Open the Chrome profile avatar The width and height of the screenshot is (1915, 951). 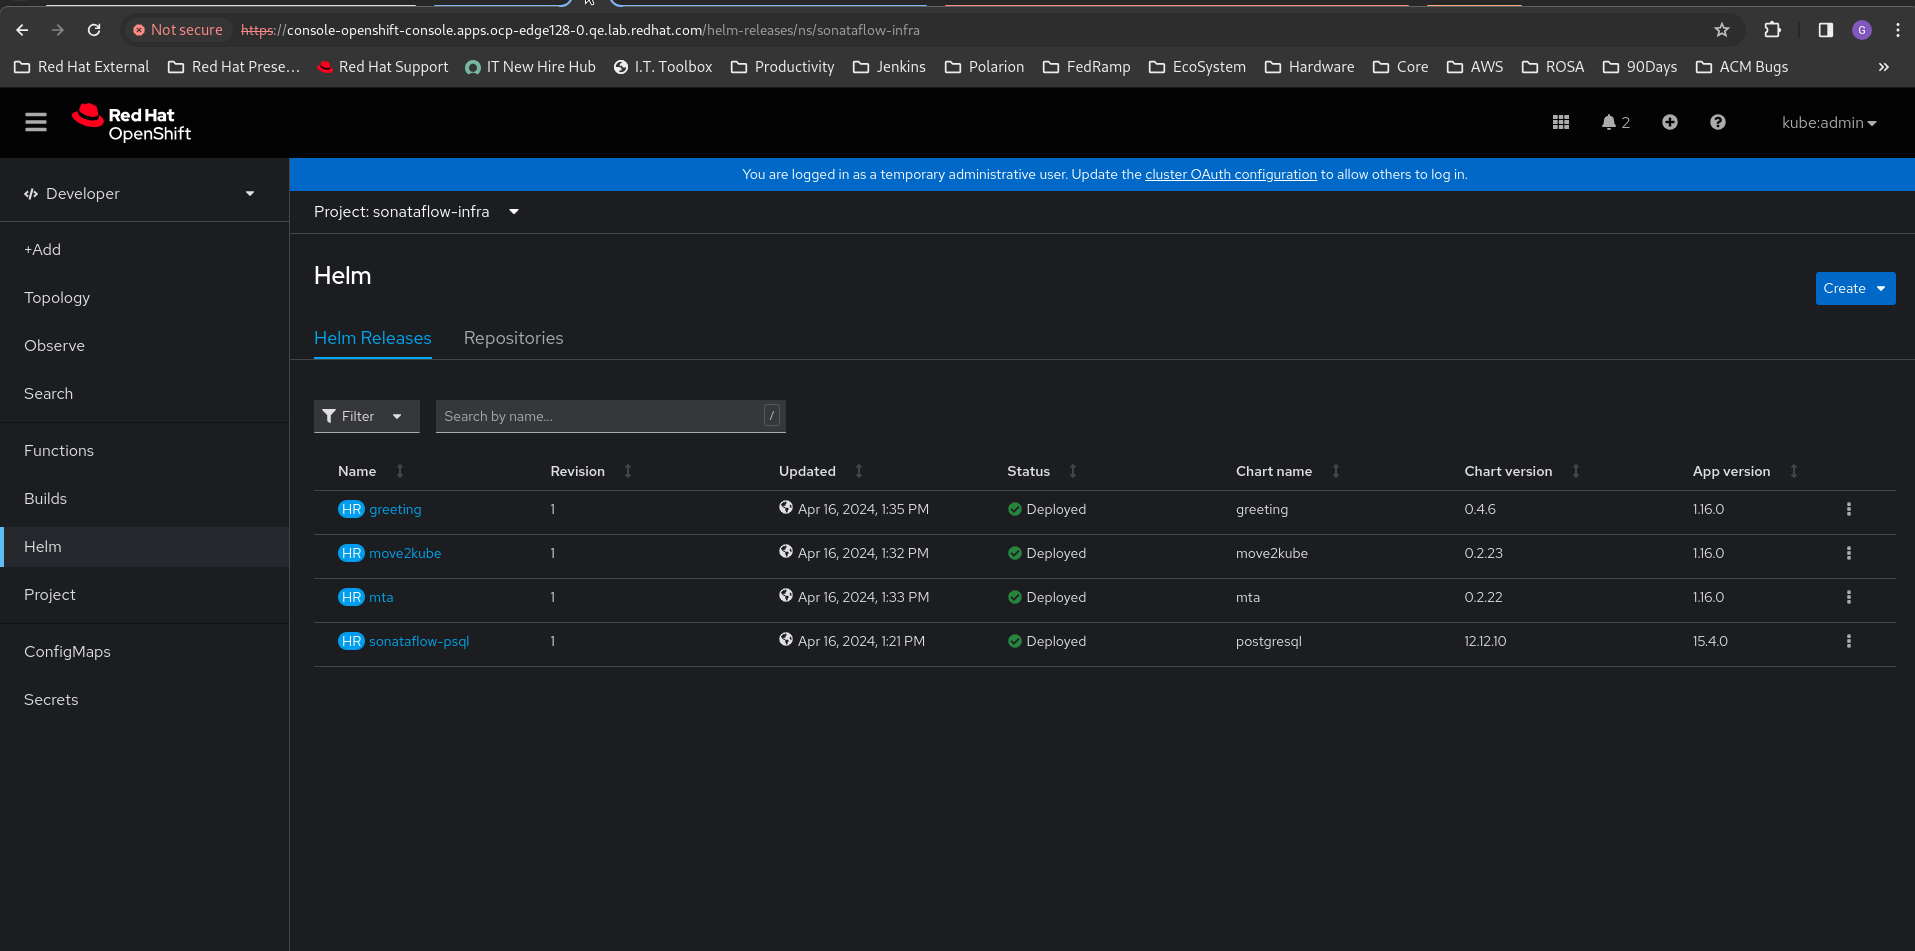pos(1862,30)
